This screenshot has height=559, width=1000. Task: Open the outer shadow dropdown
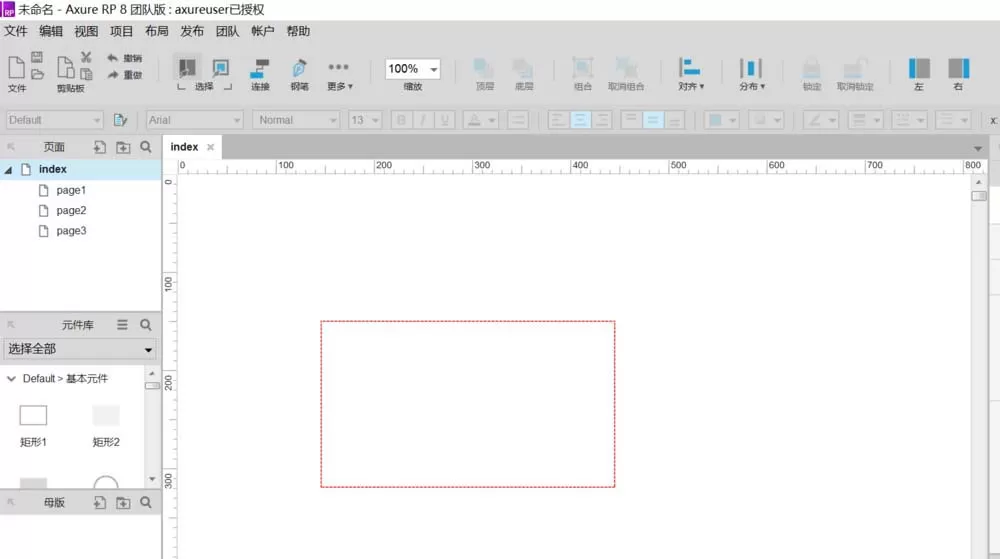[766, 120]
